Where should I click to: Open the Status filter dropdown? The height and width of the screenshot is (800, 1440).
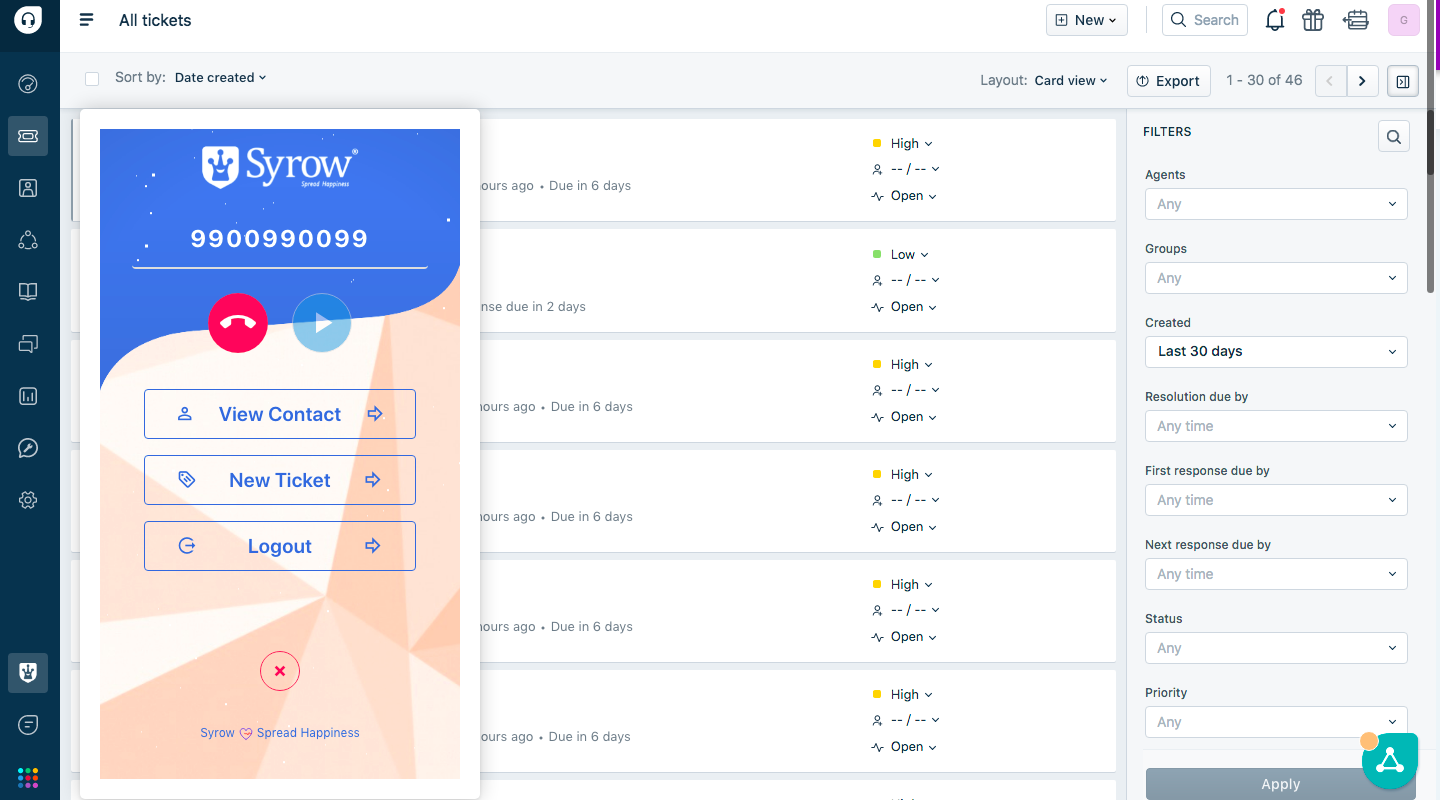coord(1276,648)
